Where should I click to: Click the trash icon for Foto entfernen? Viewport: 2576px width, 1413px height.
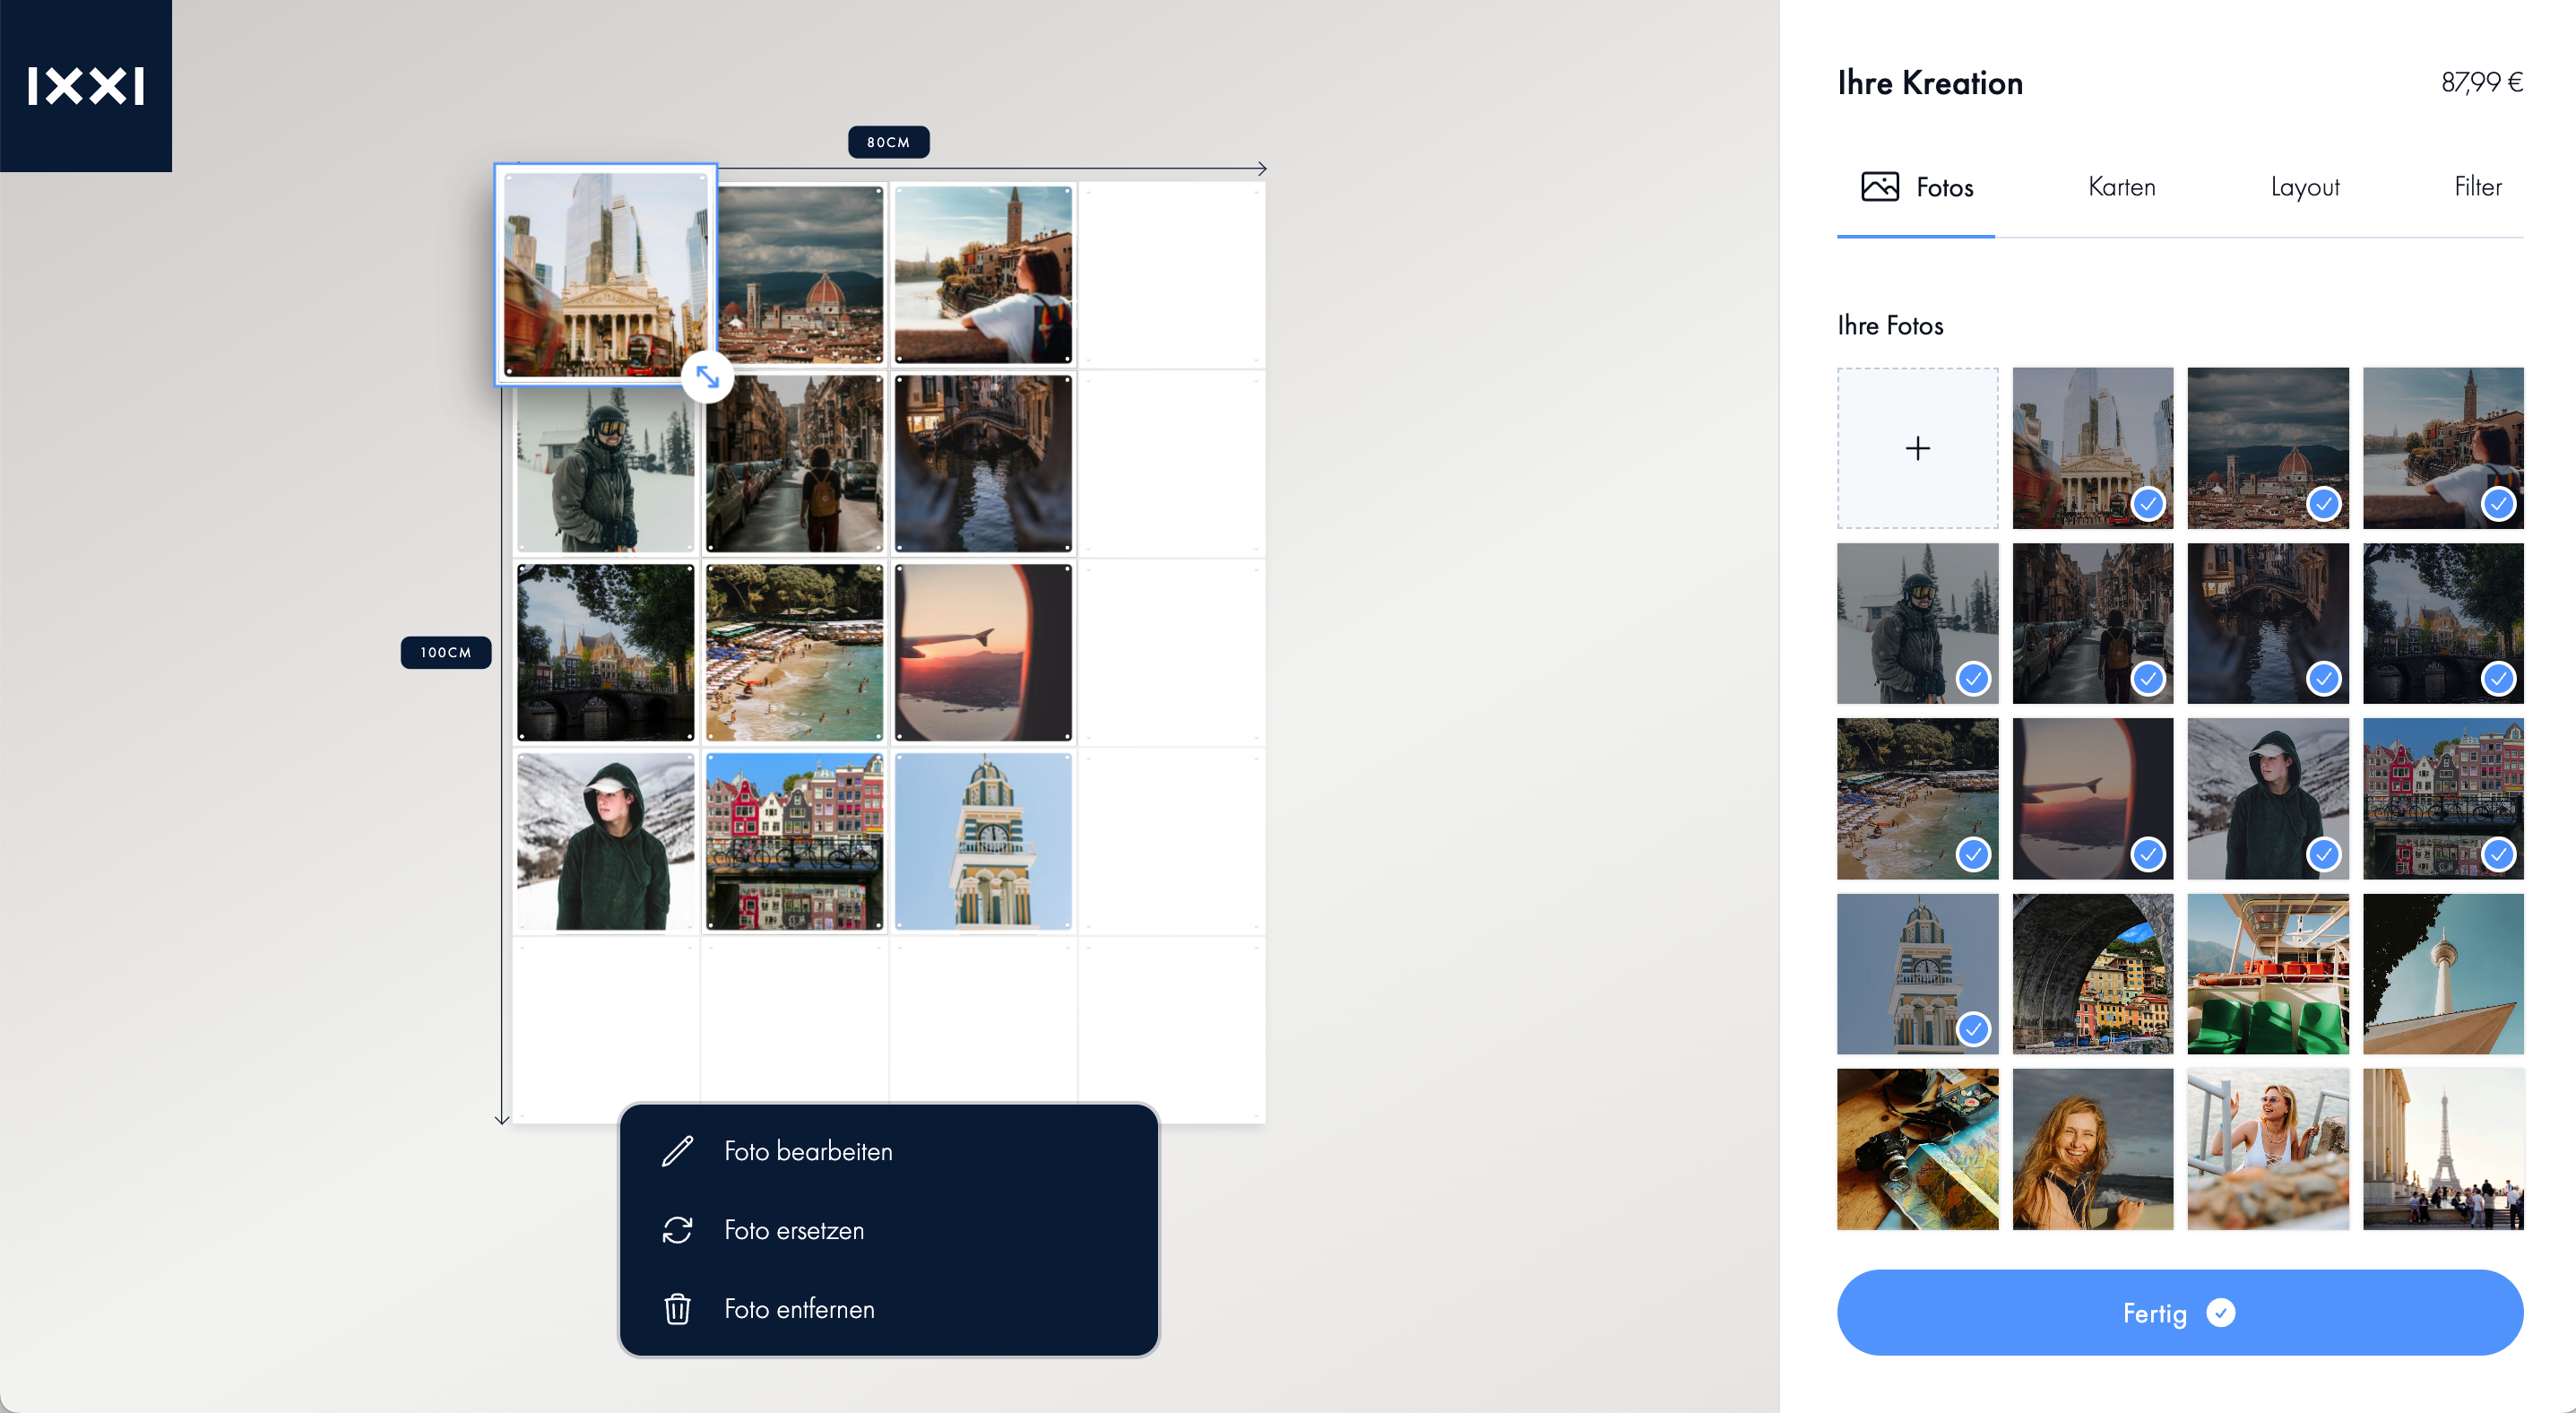677,1309
